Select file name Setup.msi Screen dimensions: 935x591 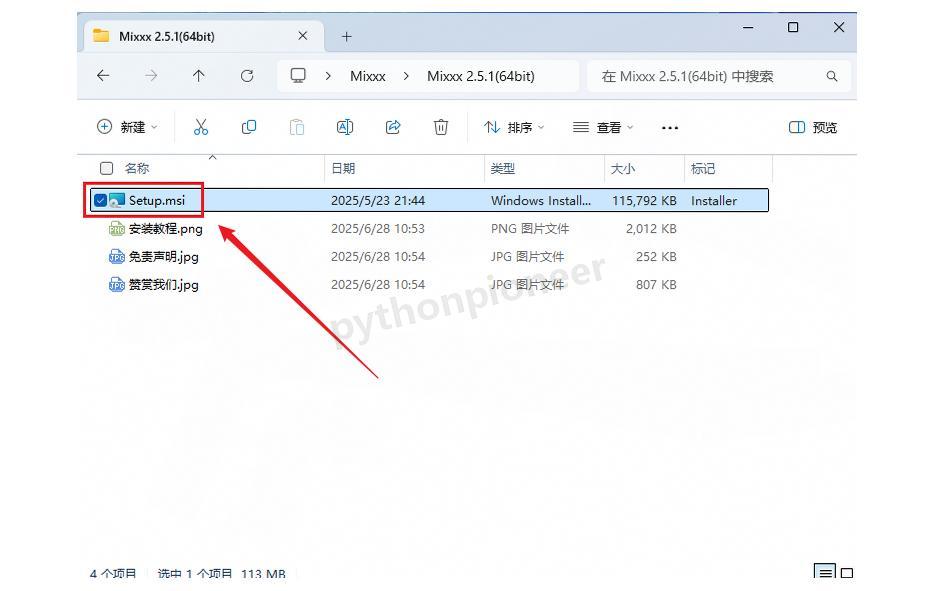tap(157, 200)
